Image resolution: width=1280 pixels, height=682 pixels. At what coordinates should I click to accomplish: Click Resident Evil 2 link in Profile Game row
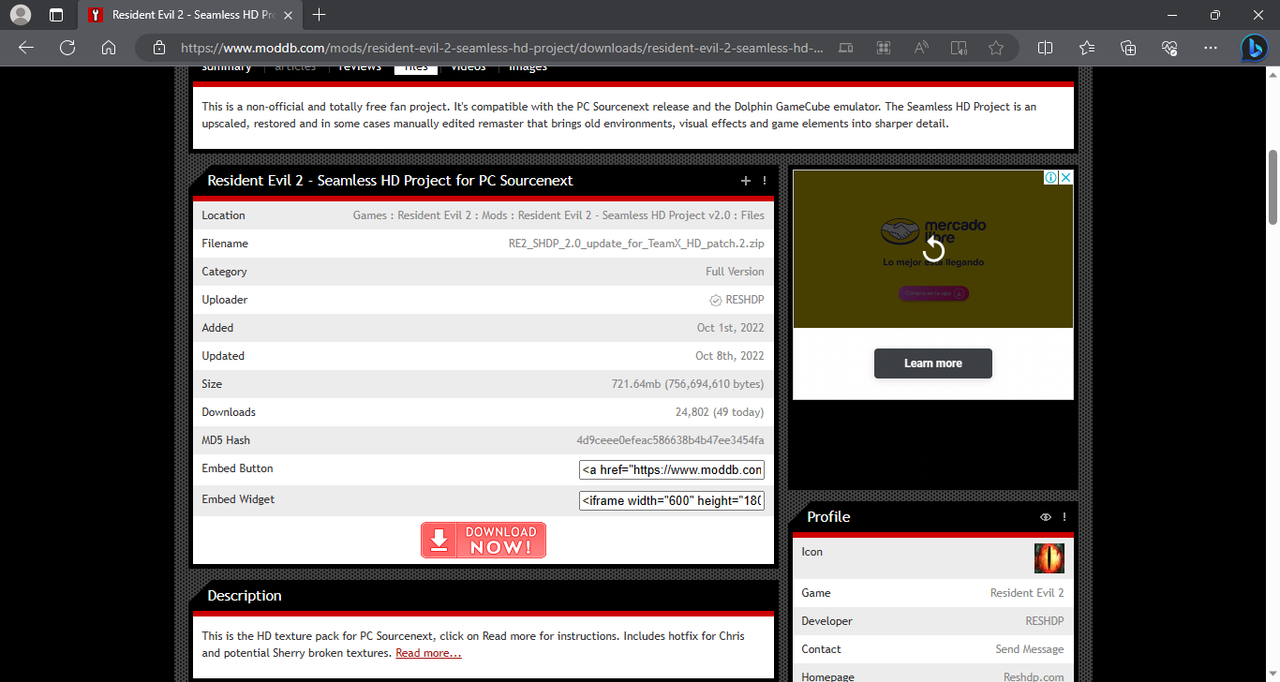[x=1027, y=593]
